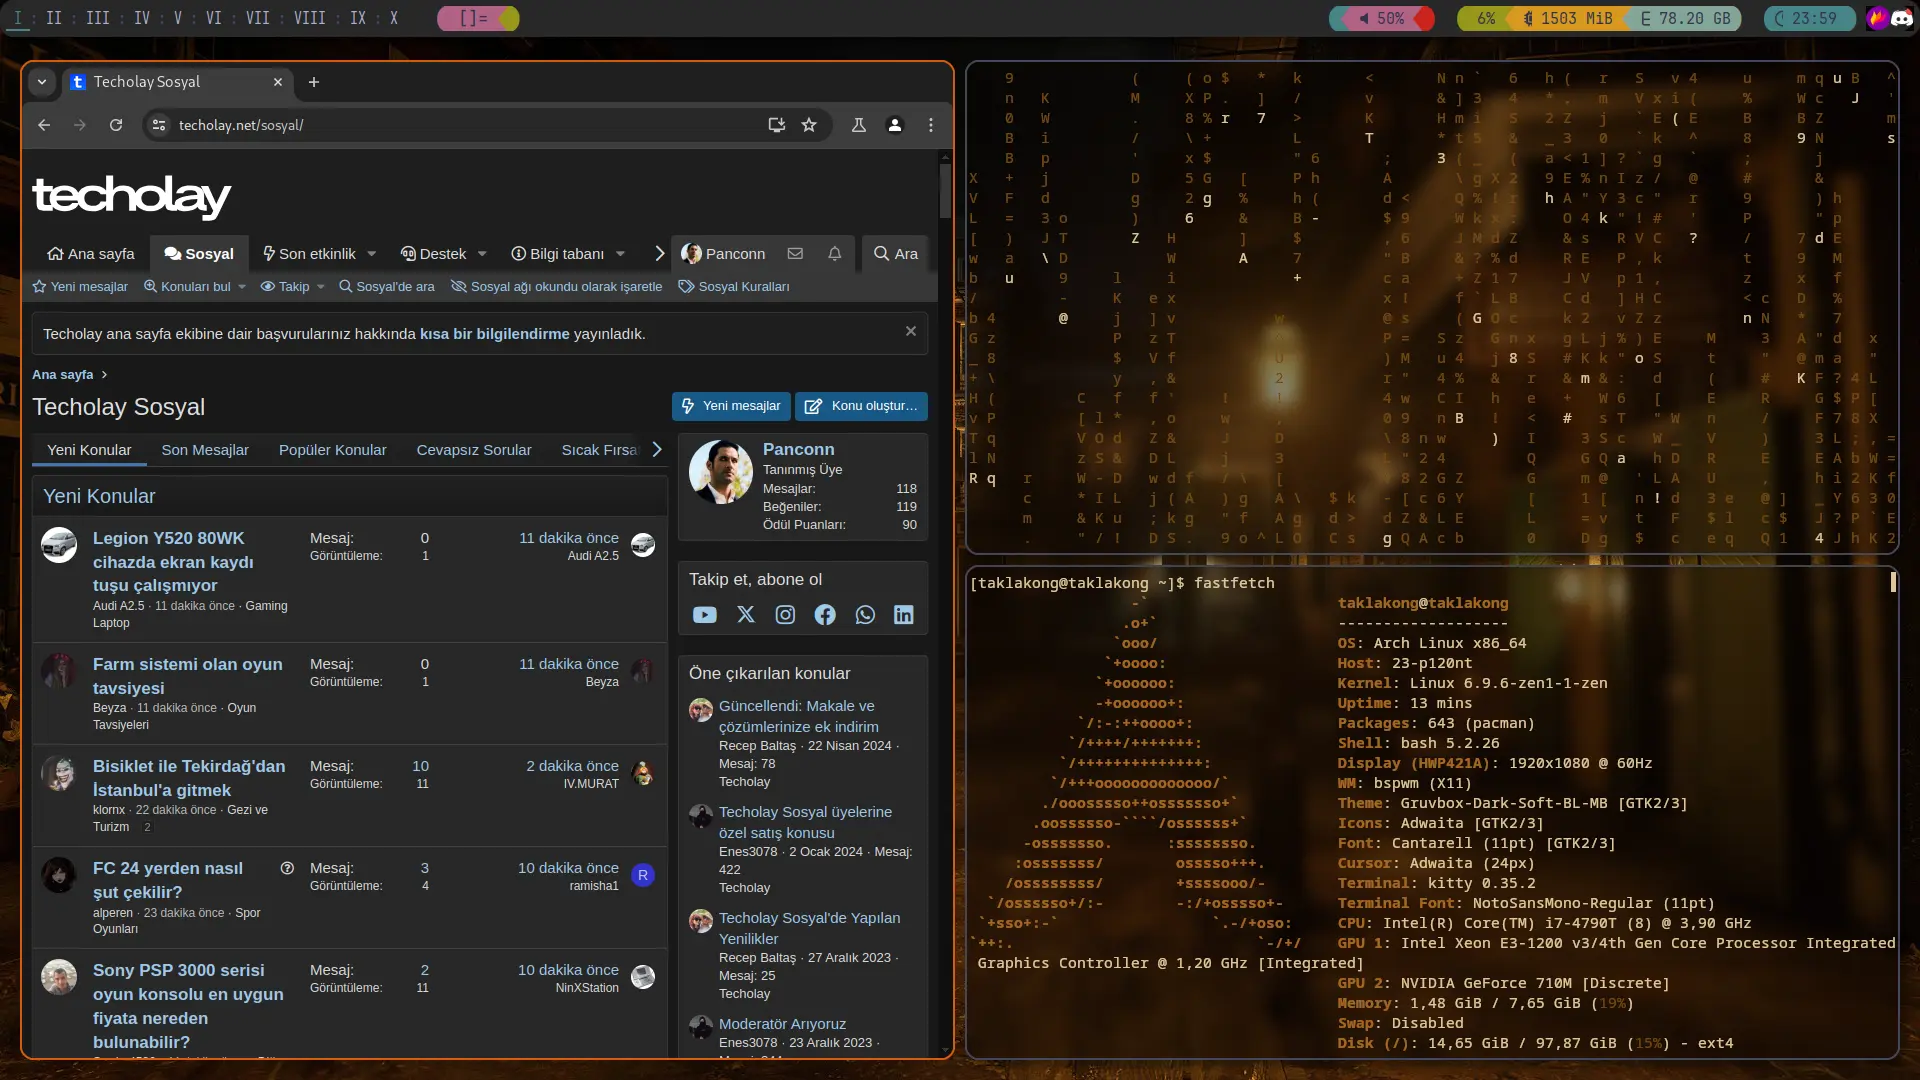This screenshot has height=1080, width=1920.
Task: Switch to Yeni Konular tab
Action: click(x=89, y=450)
